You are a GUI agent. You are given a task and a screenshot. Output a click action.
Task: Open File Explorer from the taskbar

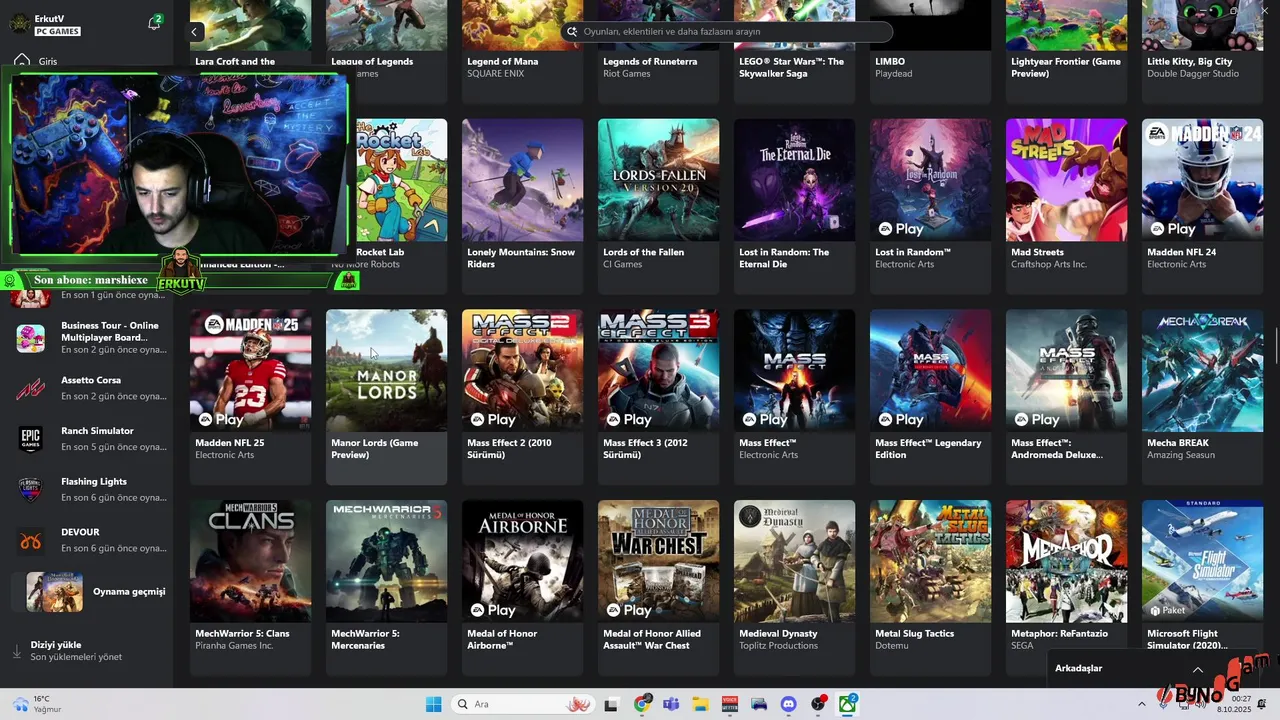tap(700, 704)
